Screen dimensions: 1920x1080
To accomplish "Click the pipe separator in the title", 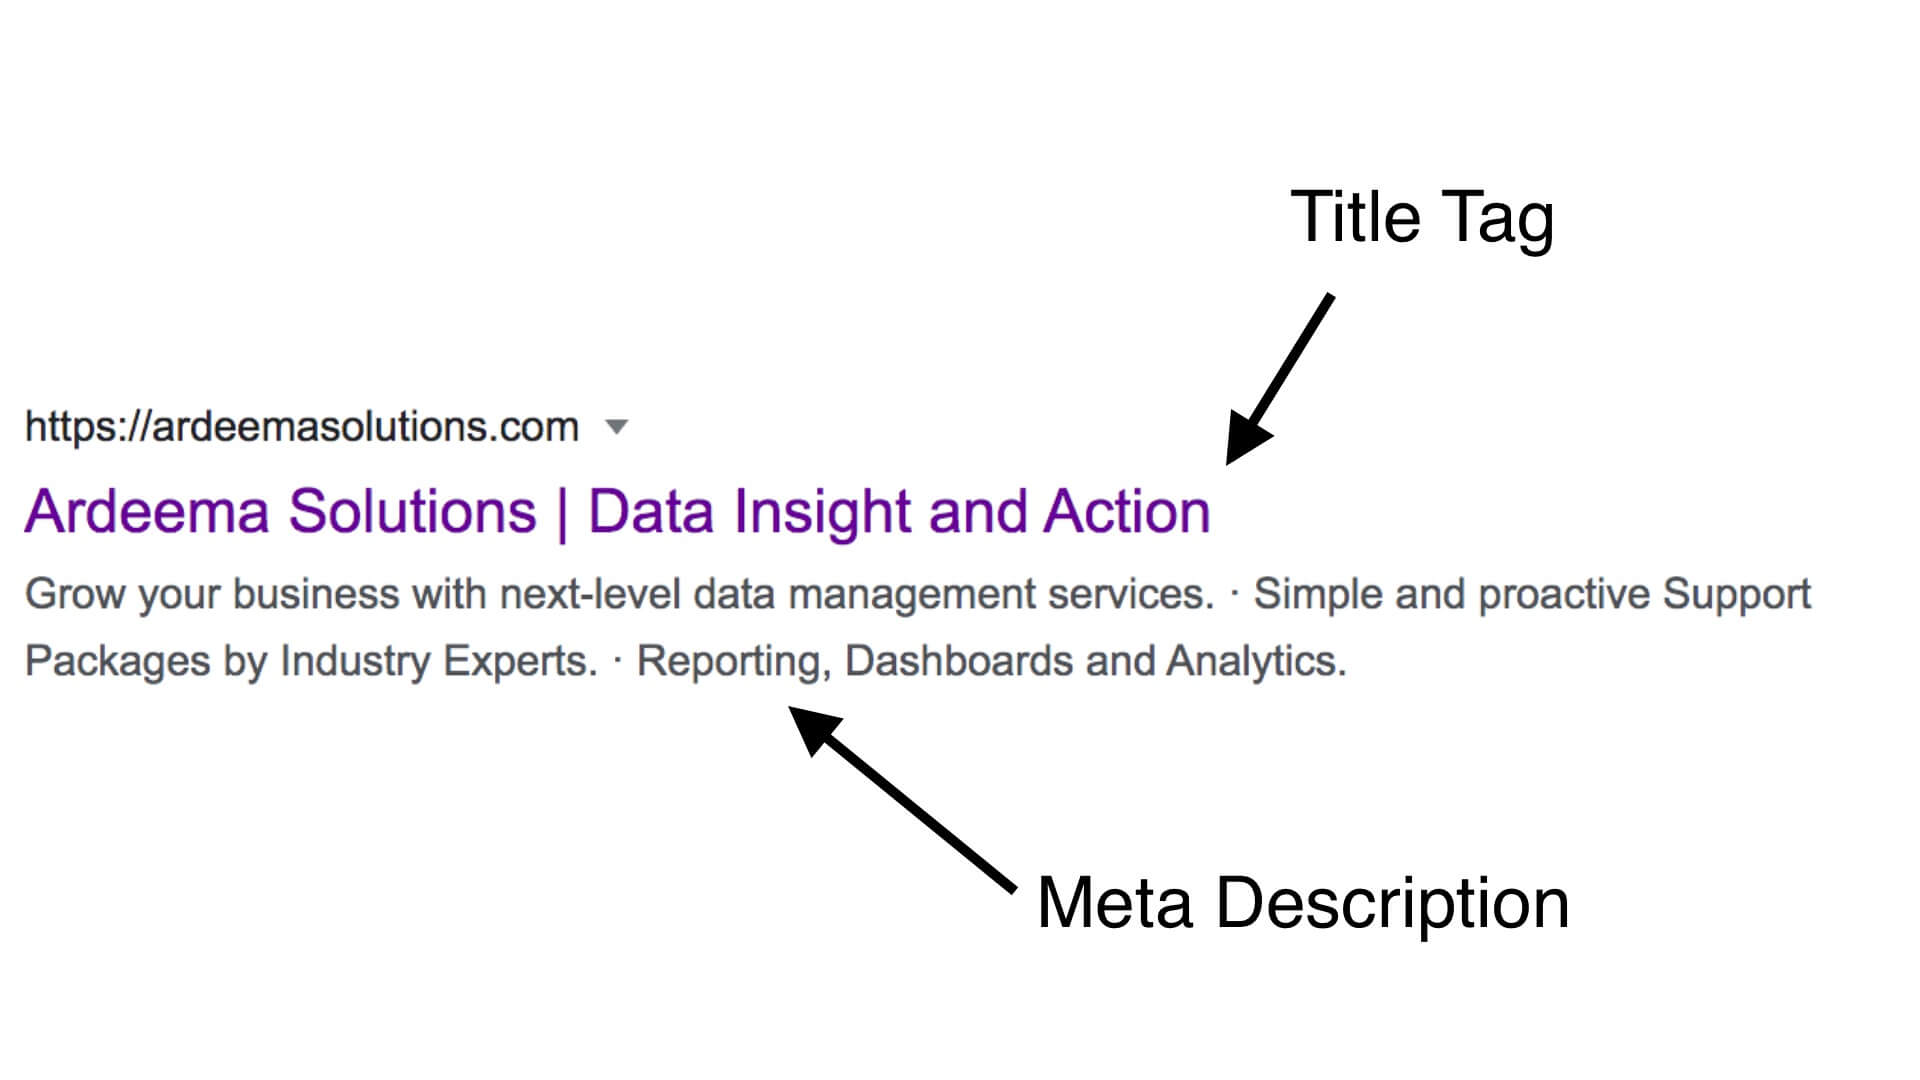I will click(562, 513).
